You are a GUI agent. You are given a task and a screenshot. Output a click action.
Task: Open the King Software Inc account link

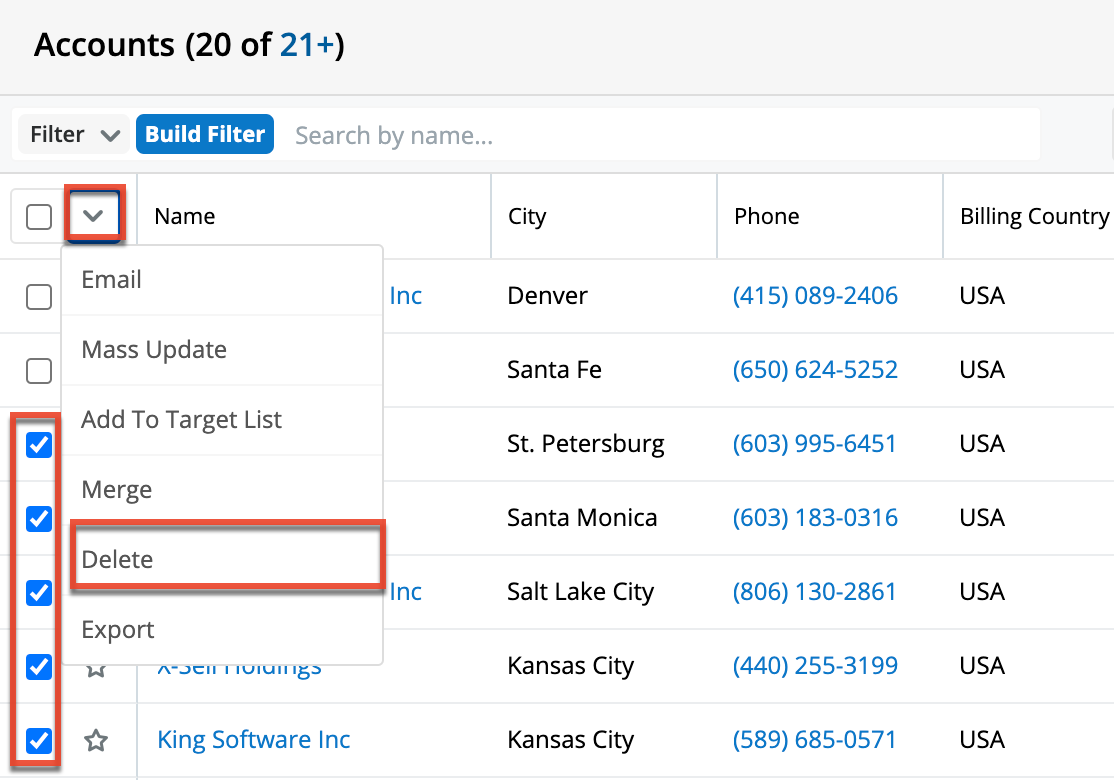[254, 740]
